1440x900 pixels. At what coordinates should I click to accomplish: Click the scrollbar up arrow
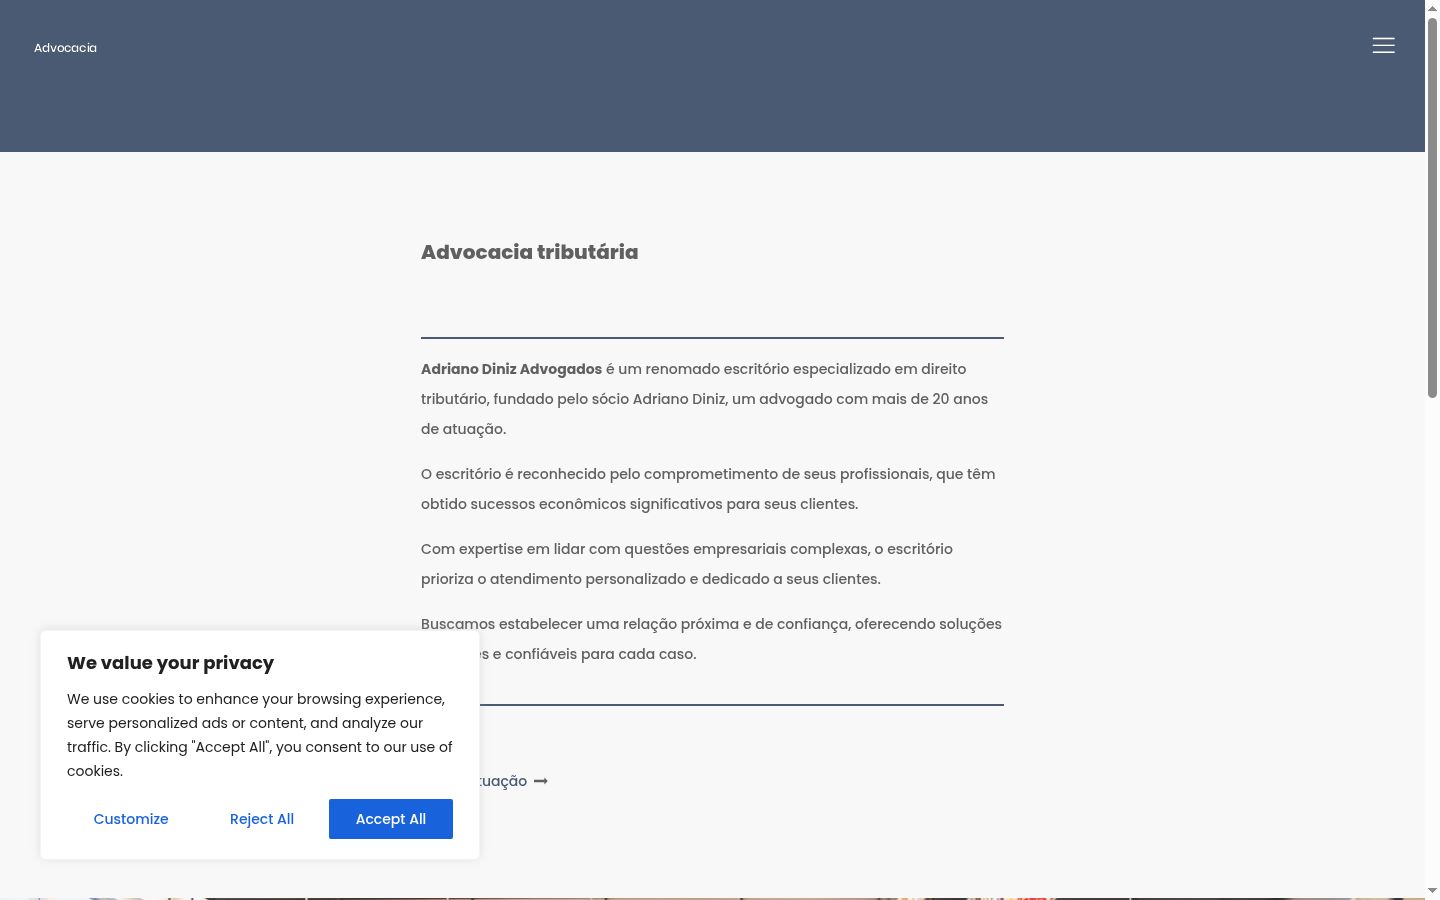1432,9
